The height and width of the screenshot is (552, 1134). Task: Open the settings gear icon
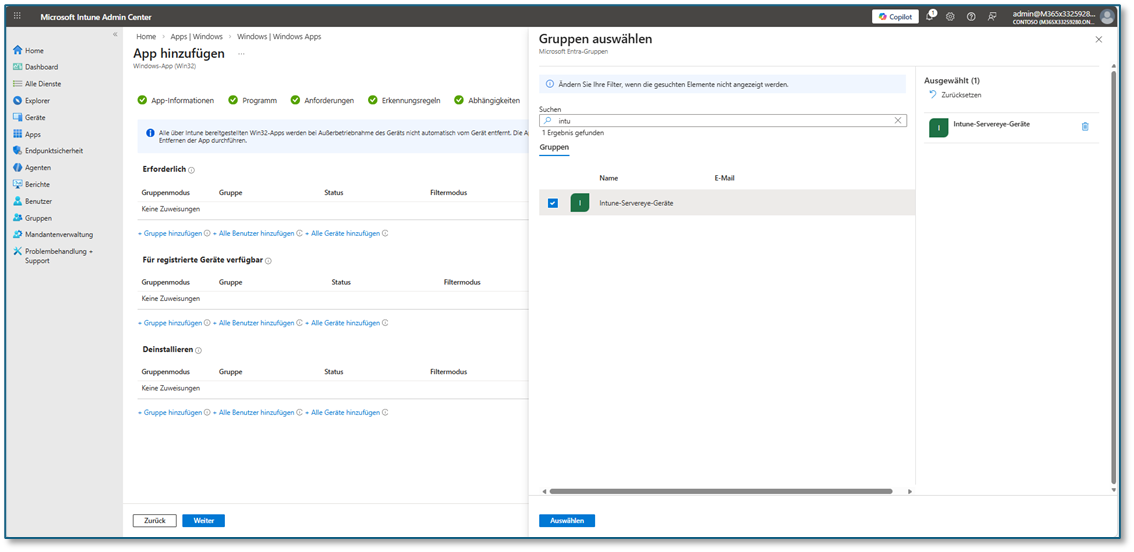point(950,17)
